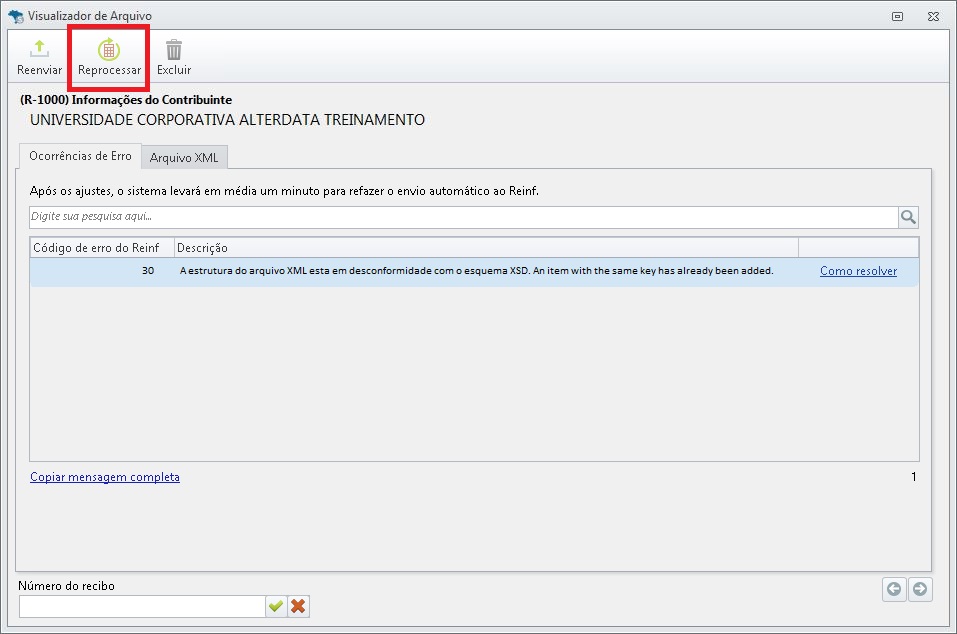Click the 'Descrição' column header
Image resolution: width=957 pixels, height=634 pixels.
coord(486,248)
